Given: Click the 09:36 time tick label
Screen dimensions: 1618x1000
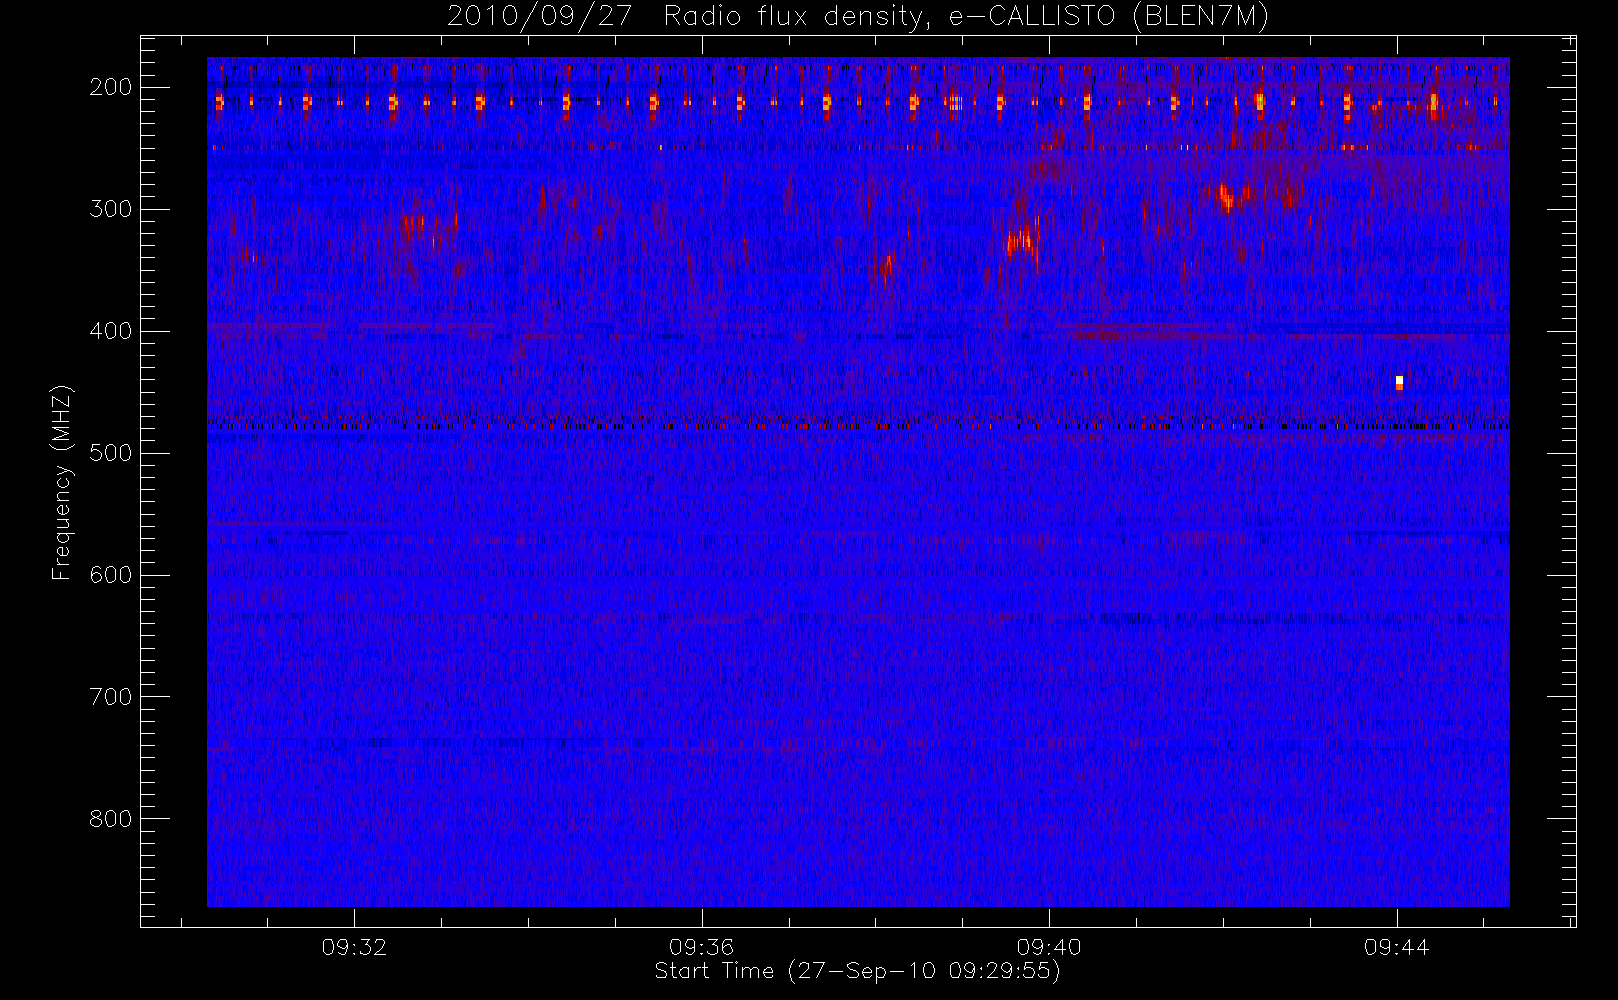Looking at the screenshot, I should [702, 947].
